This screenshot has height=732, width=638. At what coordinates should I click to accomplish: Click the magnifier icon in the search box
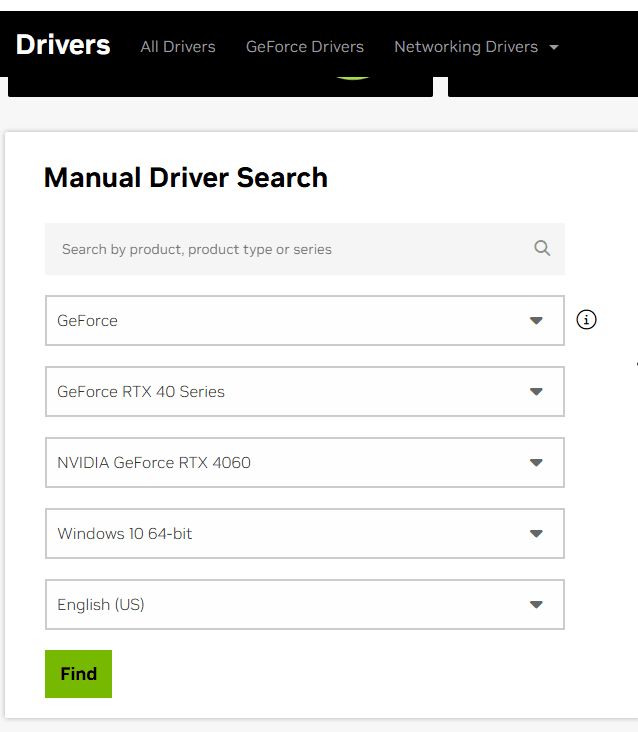click(x=542, y=249)
